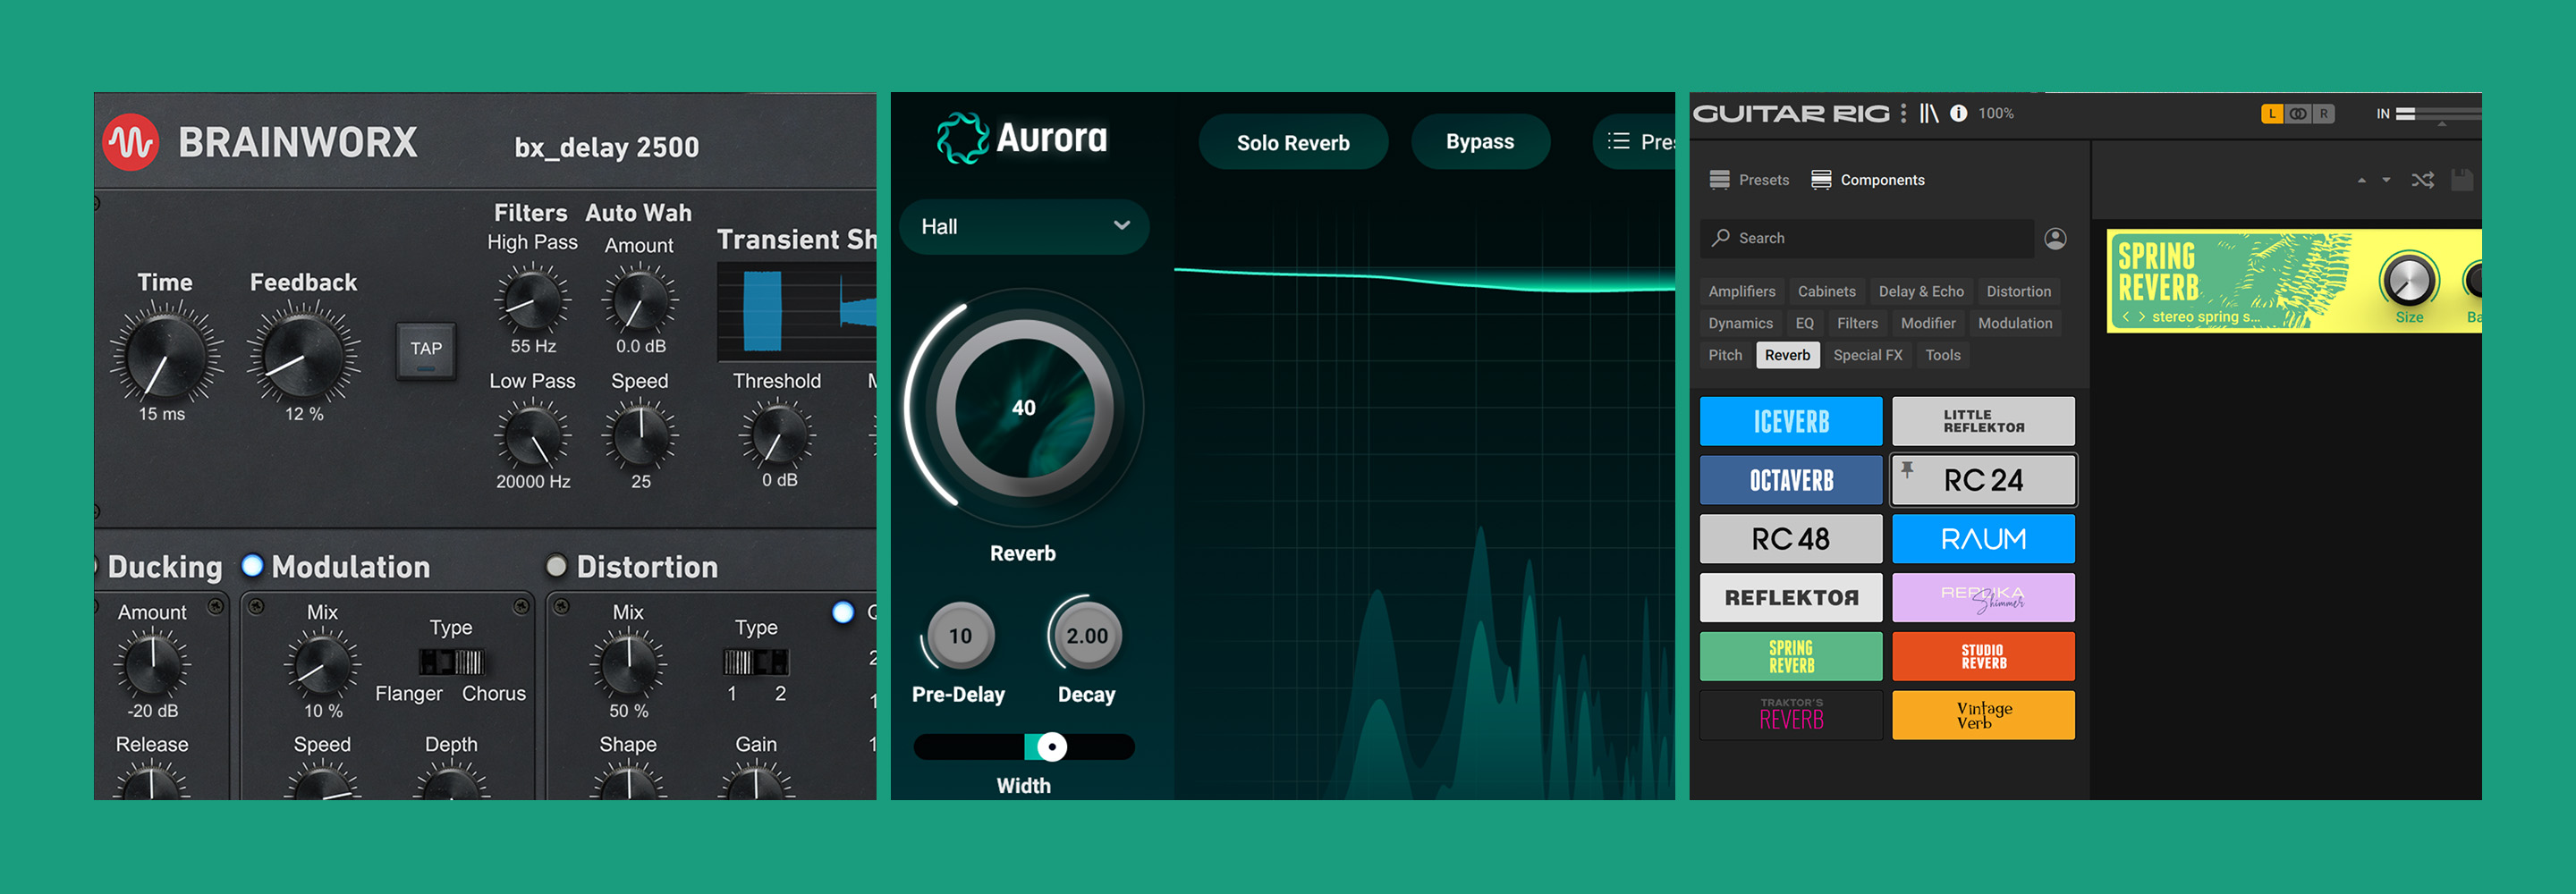Click the stereo link icon between L and R
Image resolution: width=2576 pixels, height=894 pixels.
[x=2298, y=114]
